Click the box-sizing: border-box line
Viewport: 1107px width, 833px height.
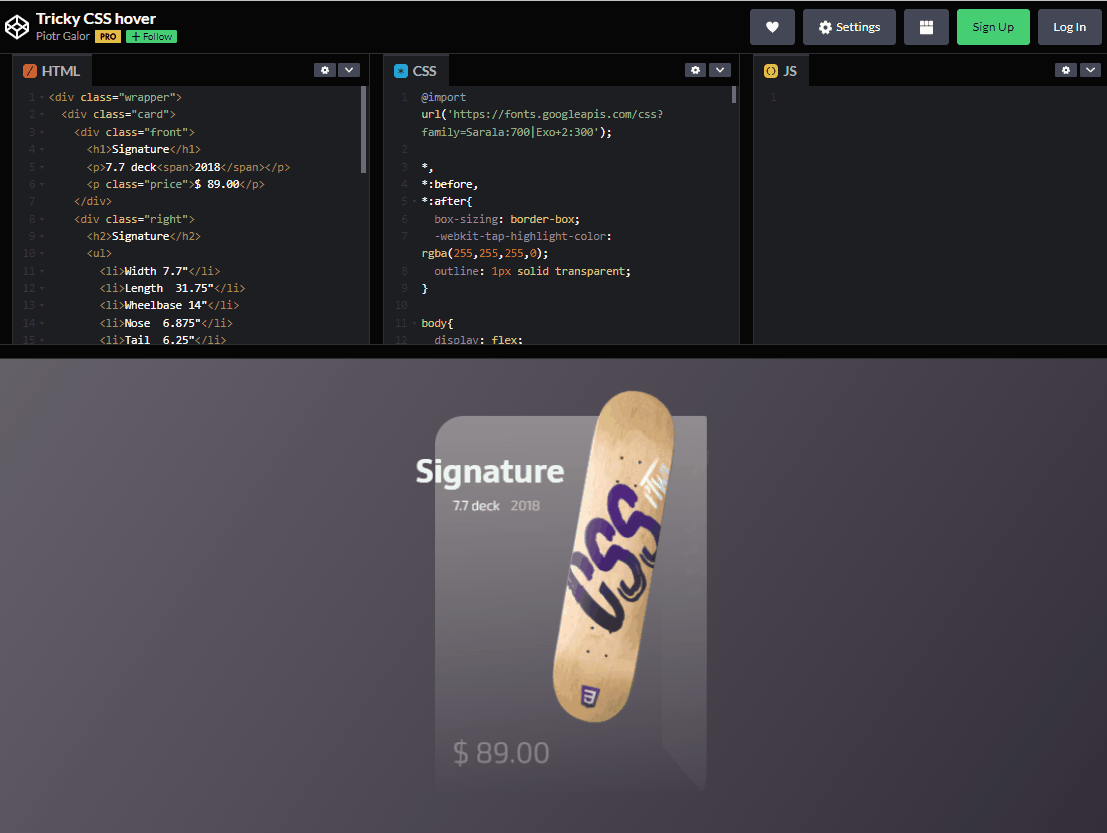pyautogui.click(x=507, y=220)
